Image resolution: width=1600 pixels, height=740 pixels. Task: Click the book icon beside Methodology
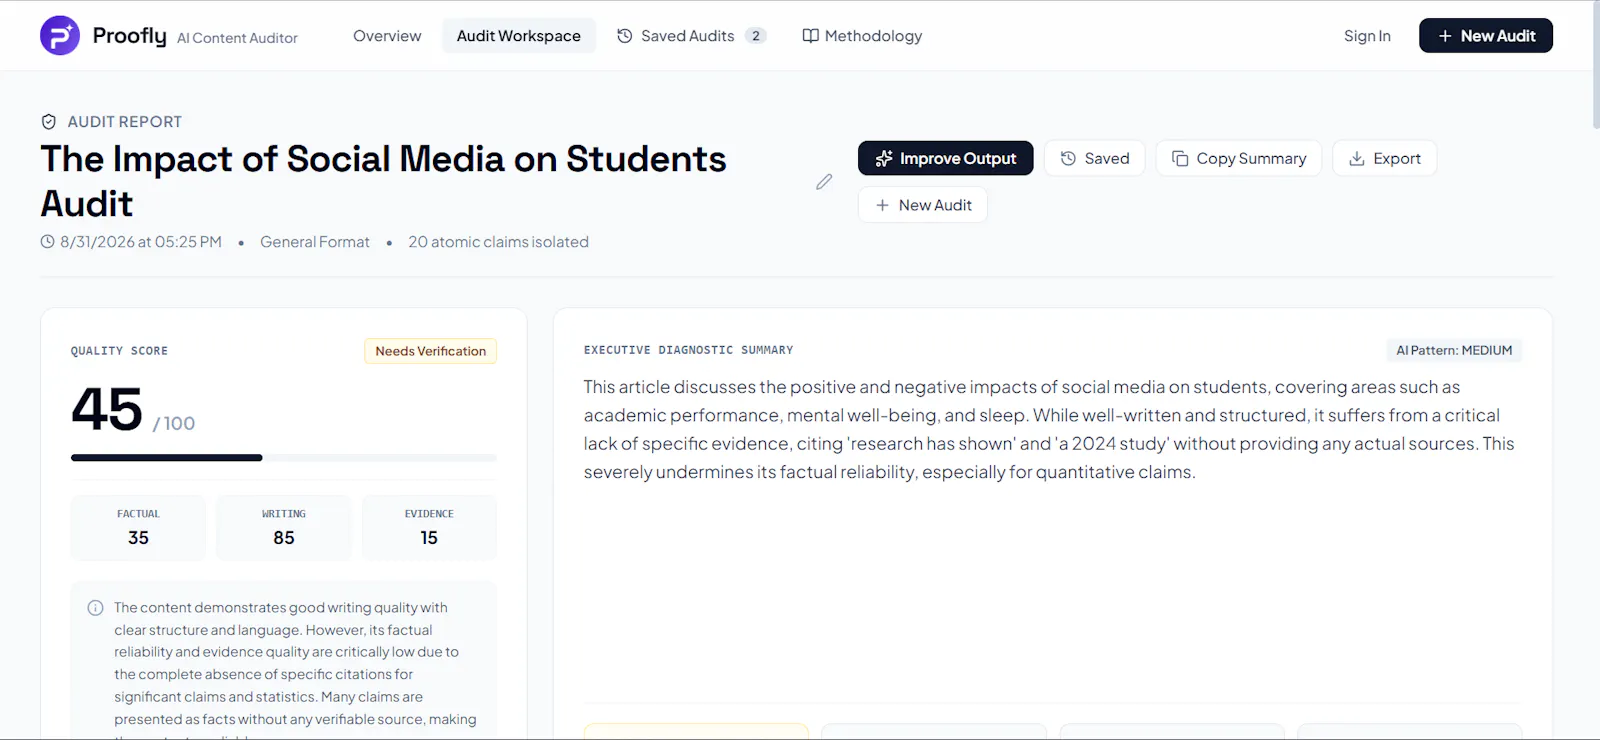[x=811, y=36]
